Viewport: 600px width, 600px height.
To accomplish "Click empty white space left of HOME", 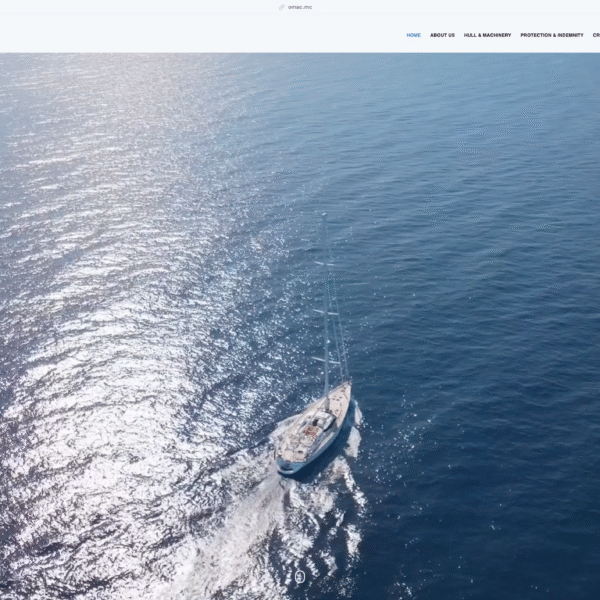I will [200, 35].
